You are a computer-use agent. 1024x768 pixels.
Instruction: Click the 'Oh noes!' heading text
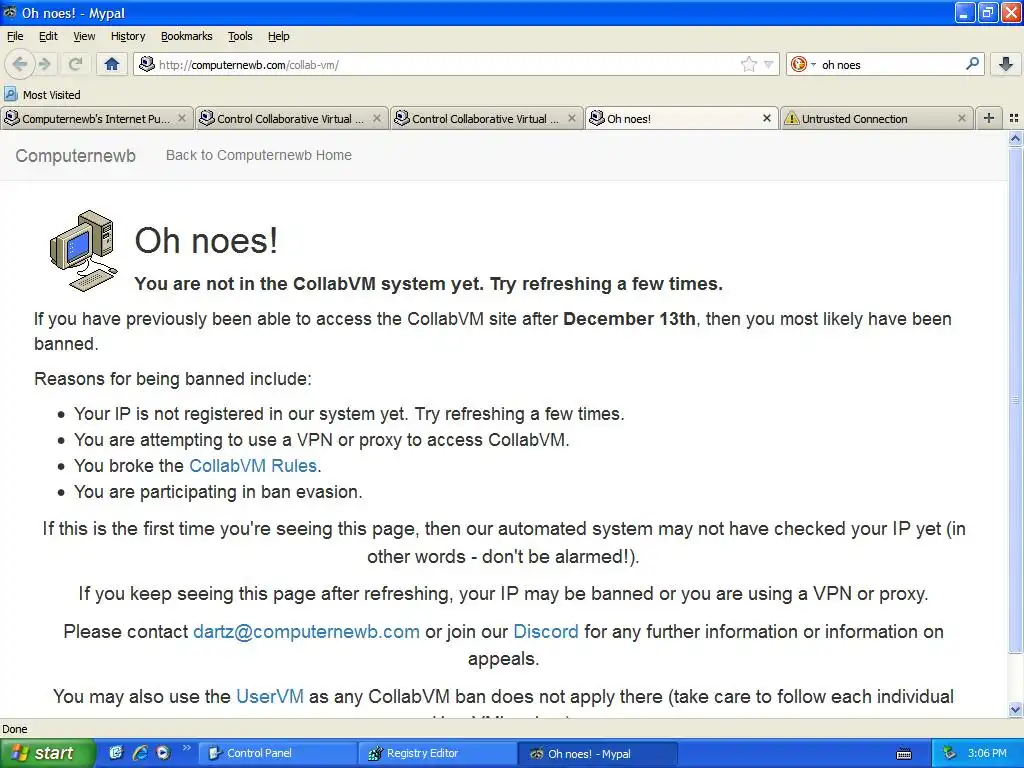click(206, 240)
